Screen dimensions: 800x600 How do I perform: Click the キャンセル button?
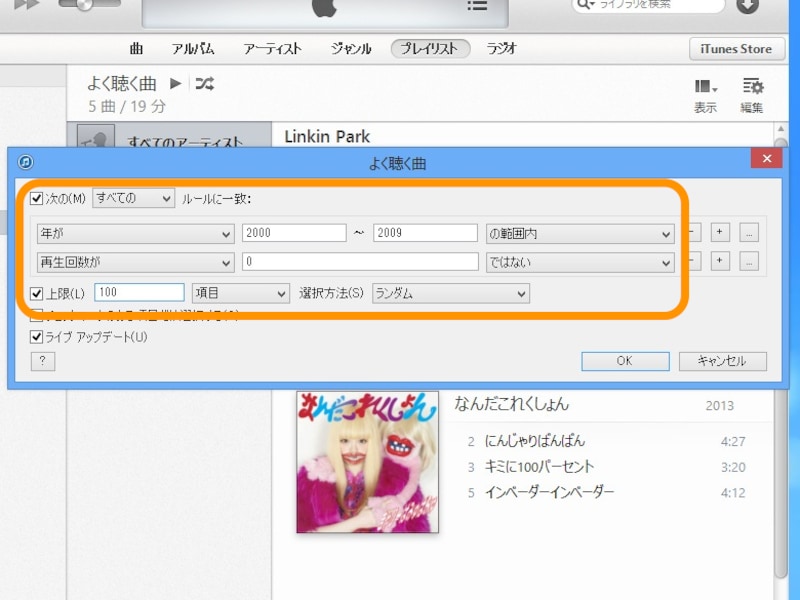[x=722, y=361]
